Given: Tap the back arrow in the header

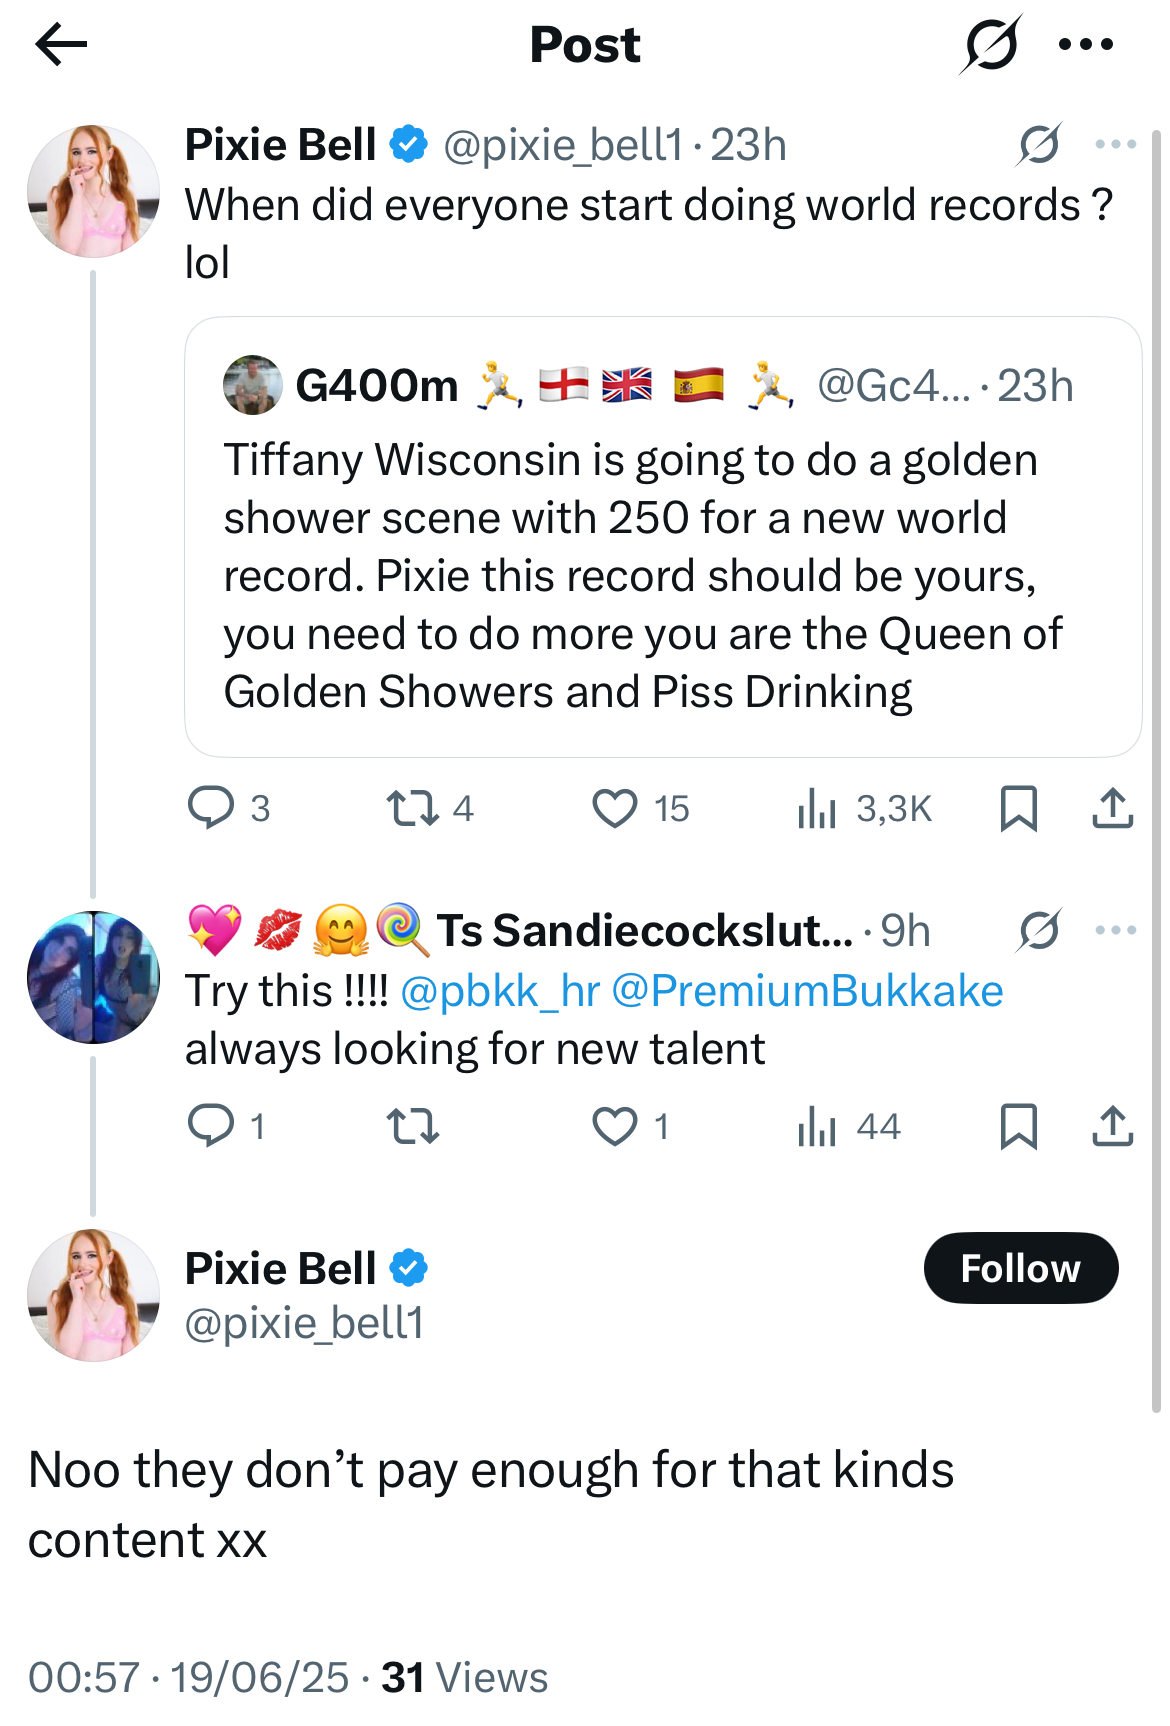Looking at the screenshot, I should 60,45.
